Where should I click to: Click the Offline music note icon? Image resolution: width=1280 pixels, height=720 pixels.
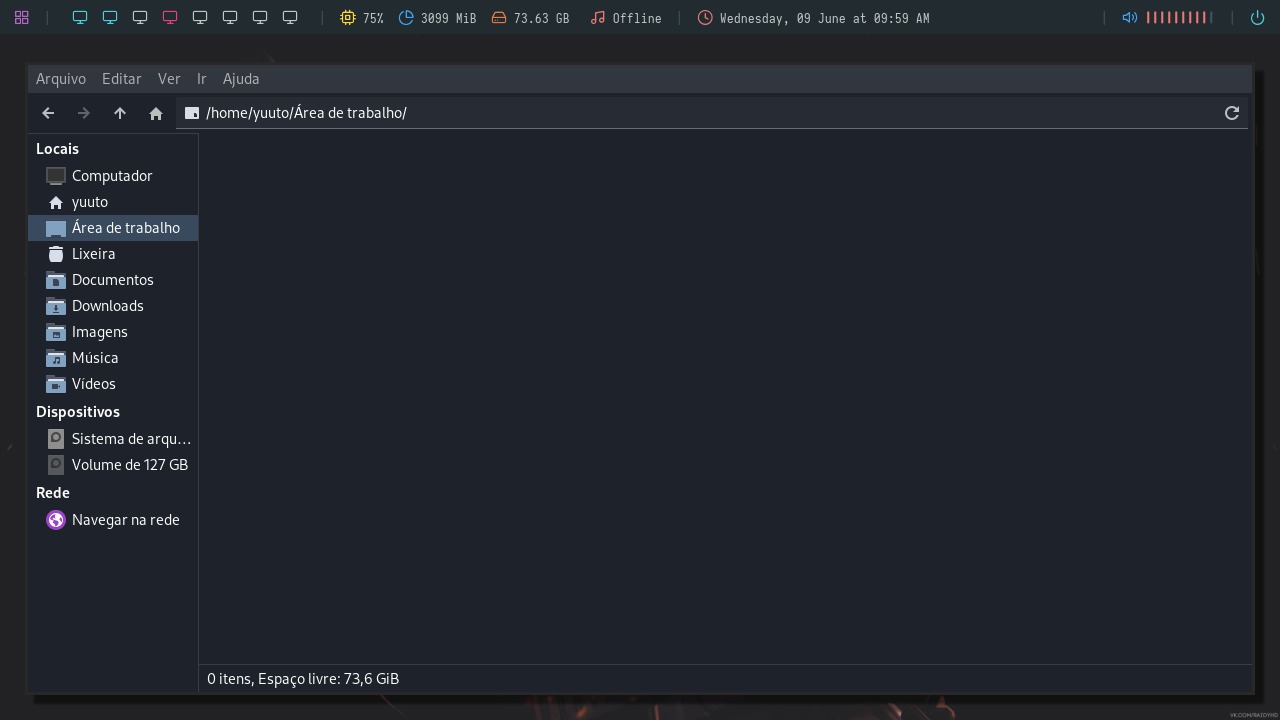(597, 17)
